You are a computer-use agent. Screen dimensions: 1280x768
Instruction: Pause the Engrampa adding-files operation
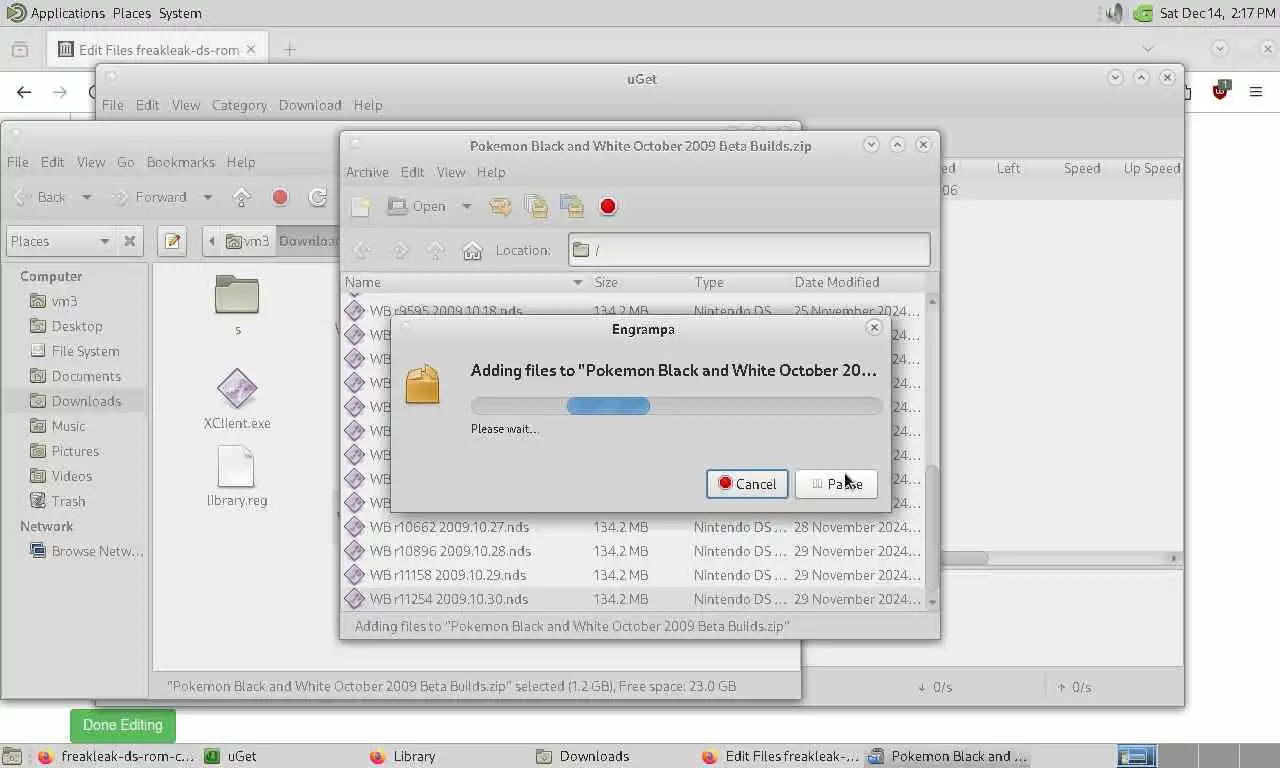click(836, 484)
